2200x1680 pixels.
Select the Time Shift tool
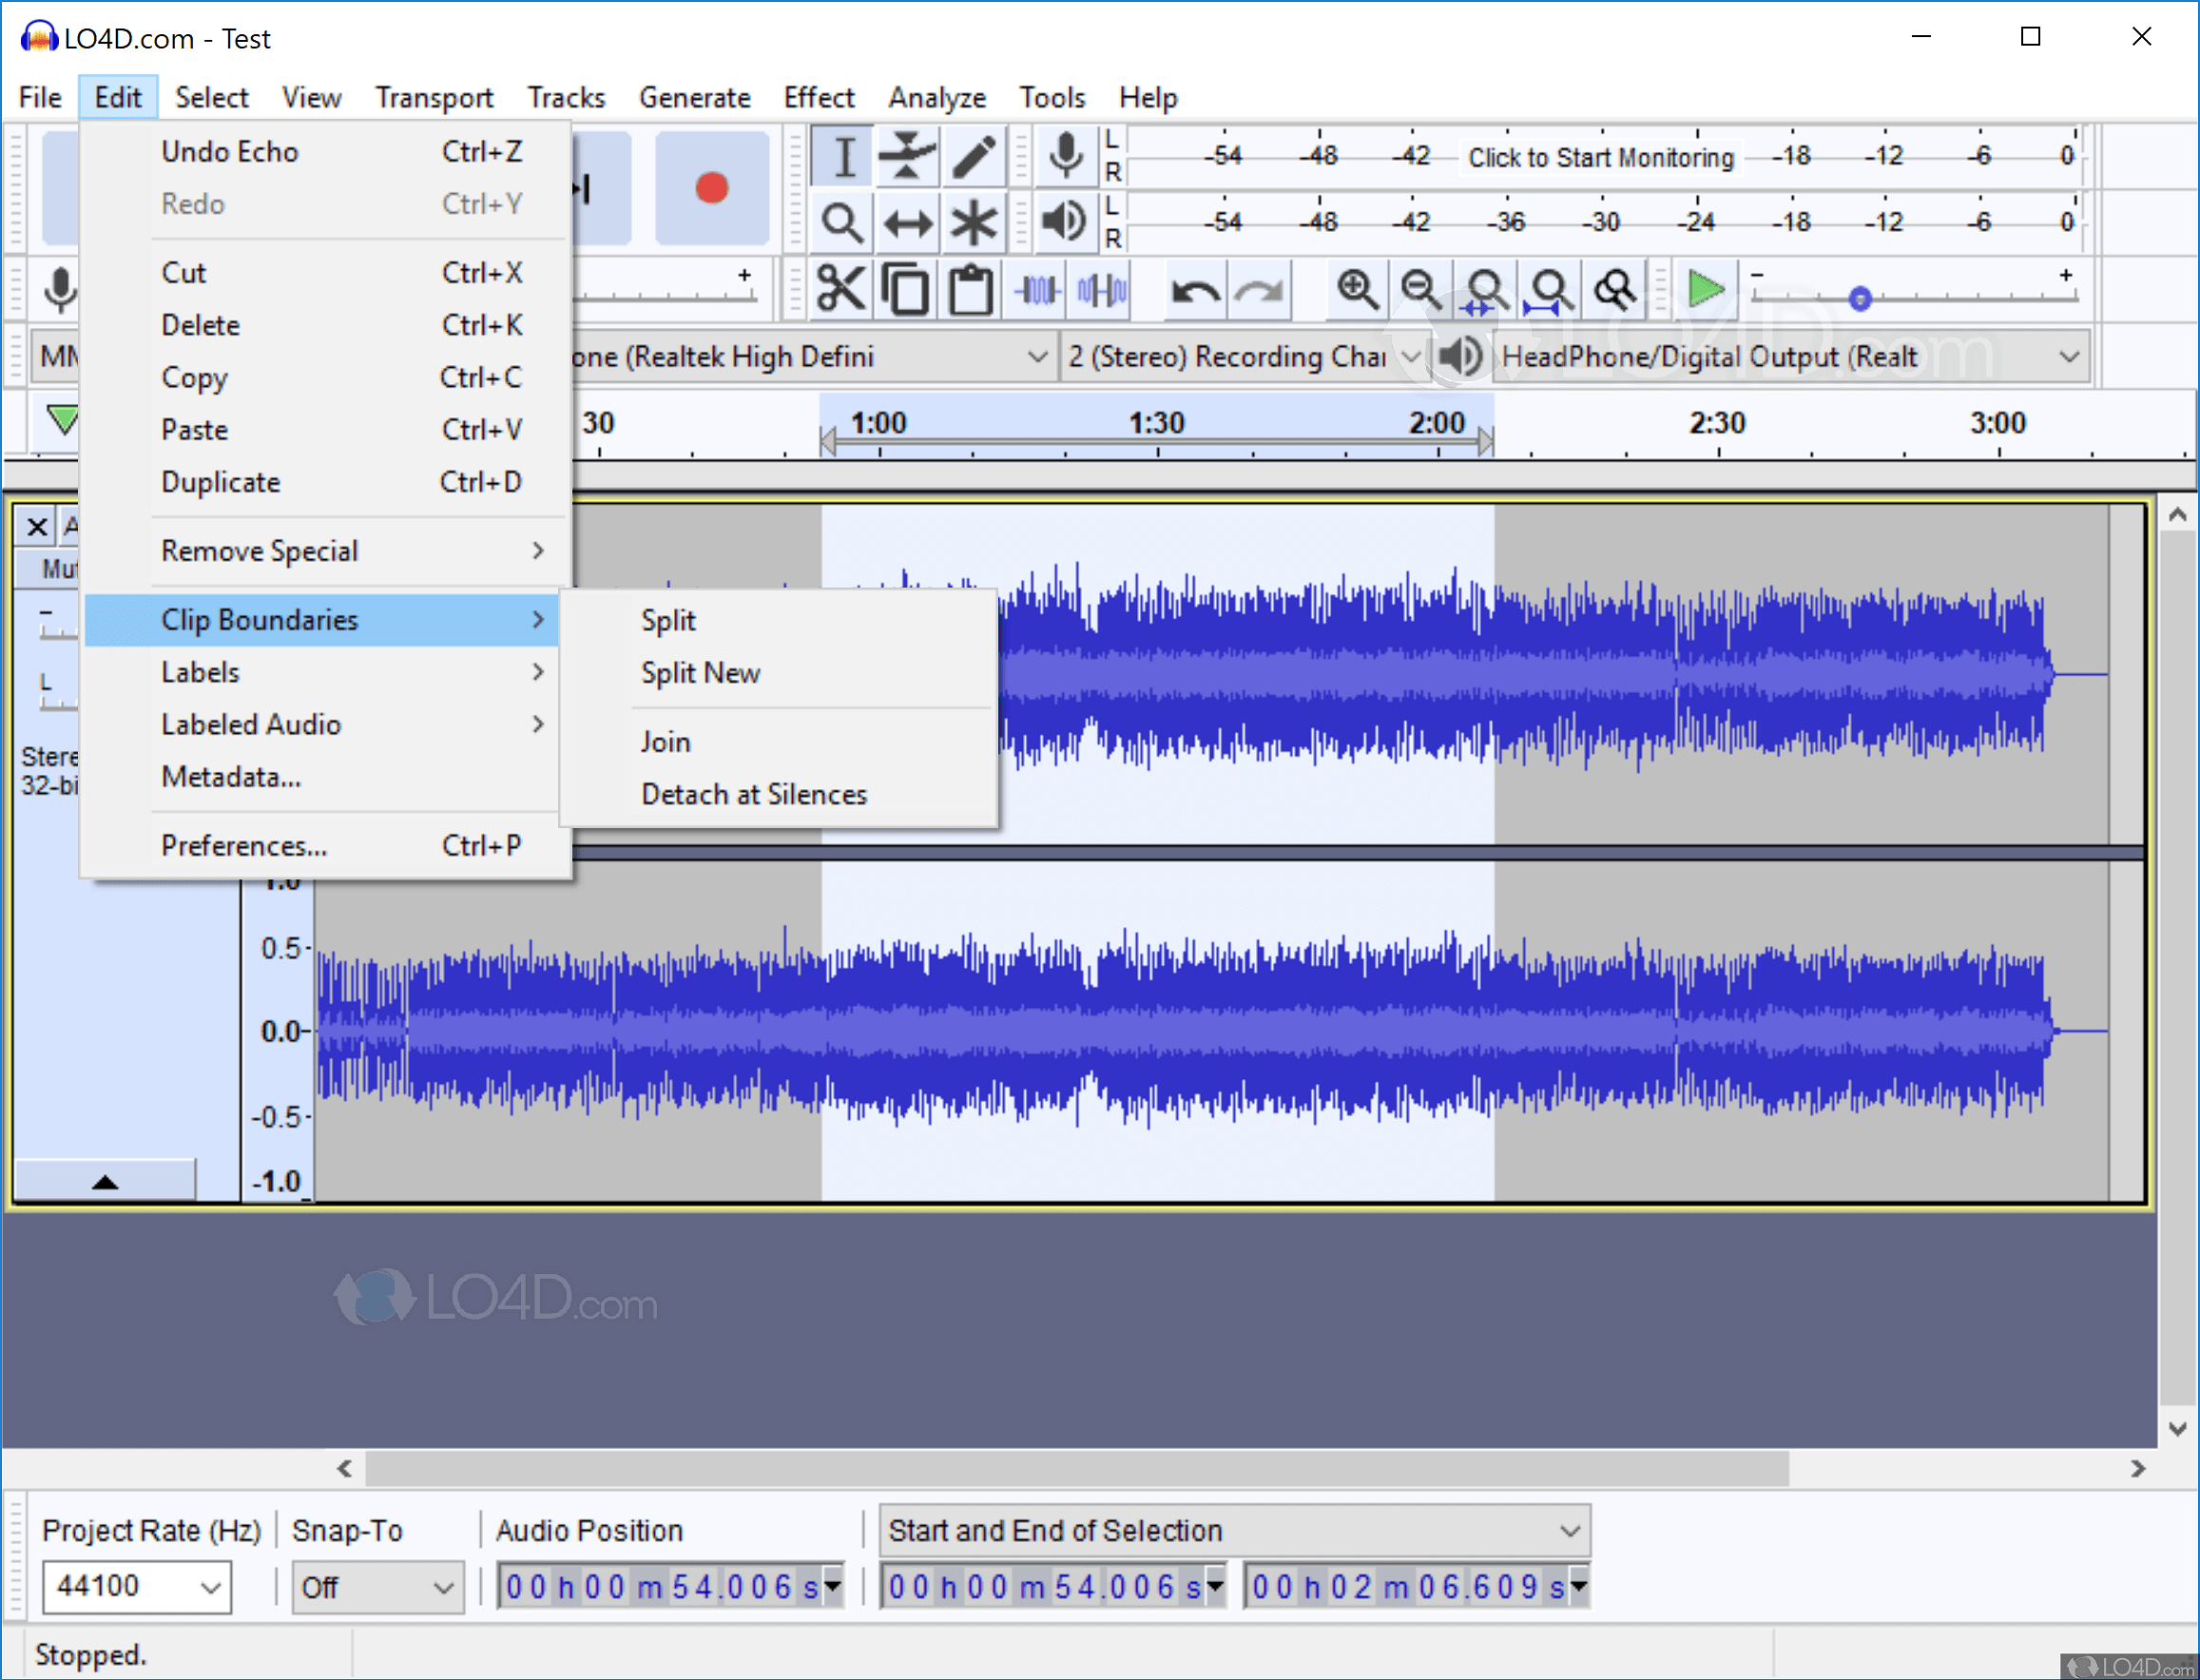(907, 222)
